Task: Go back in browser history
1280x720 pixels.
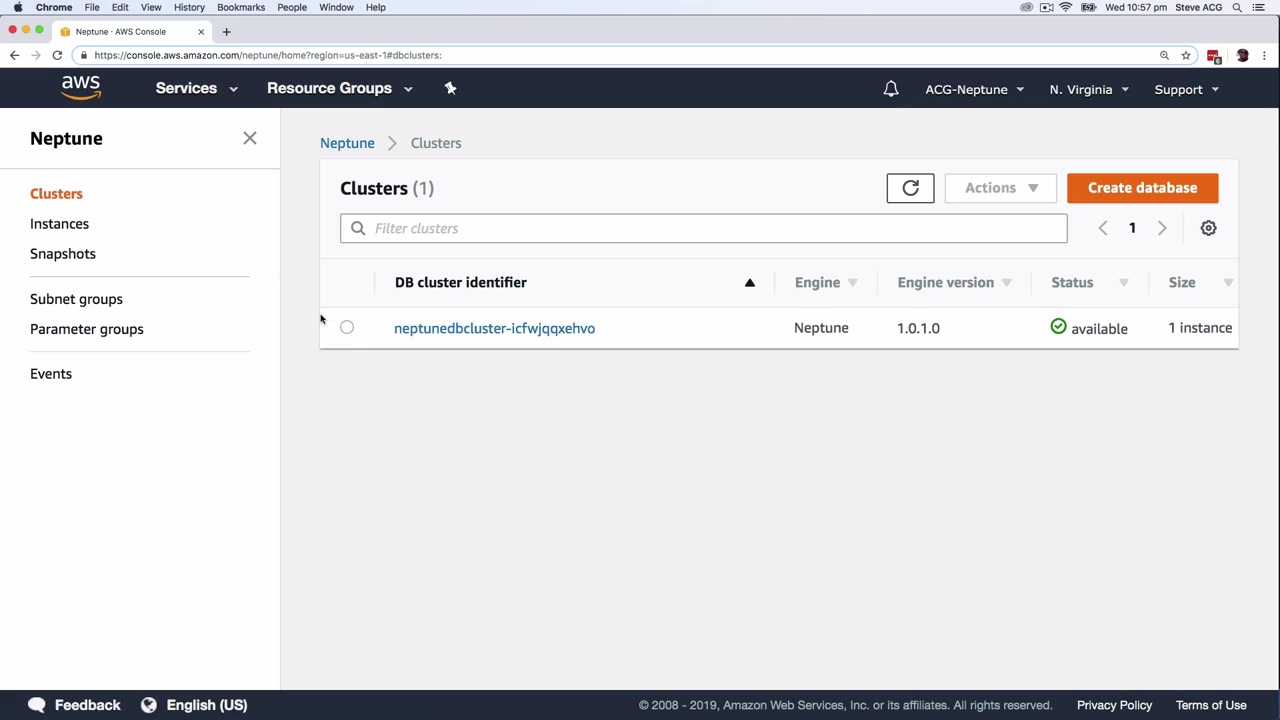Action: 14,55
